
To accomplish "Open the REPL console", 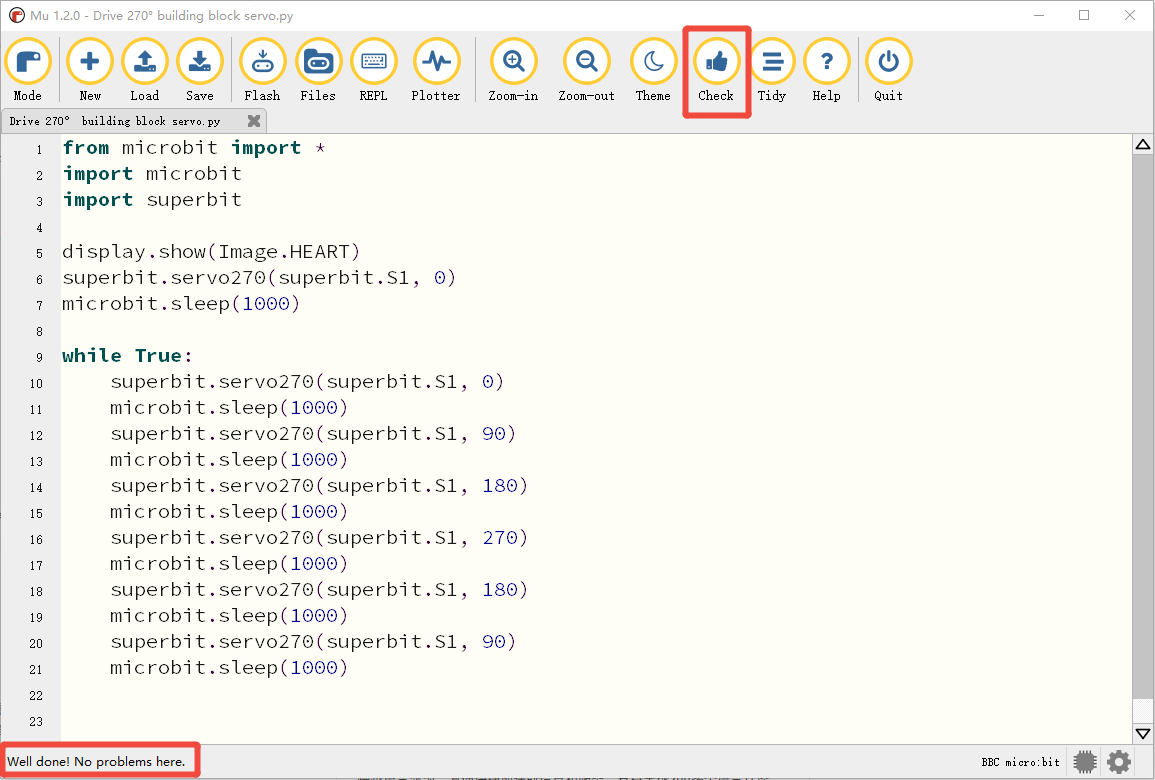I will 373,71.
